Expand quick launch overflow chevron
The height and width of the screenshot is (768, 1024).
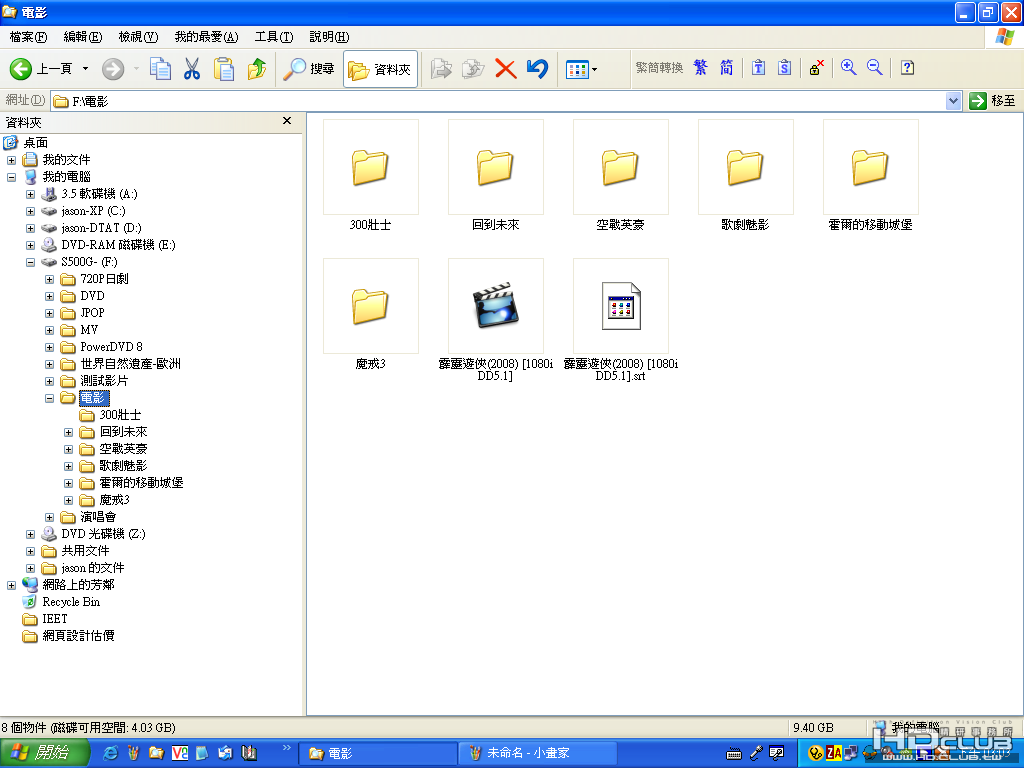(x=287, y=748)
